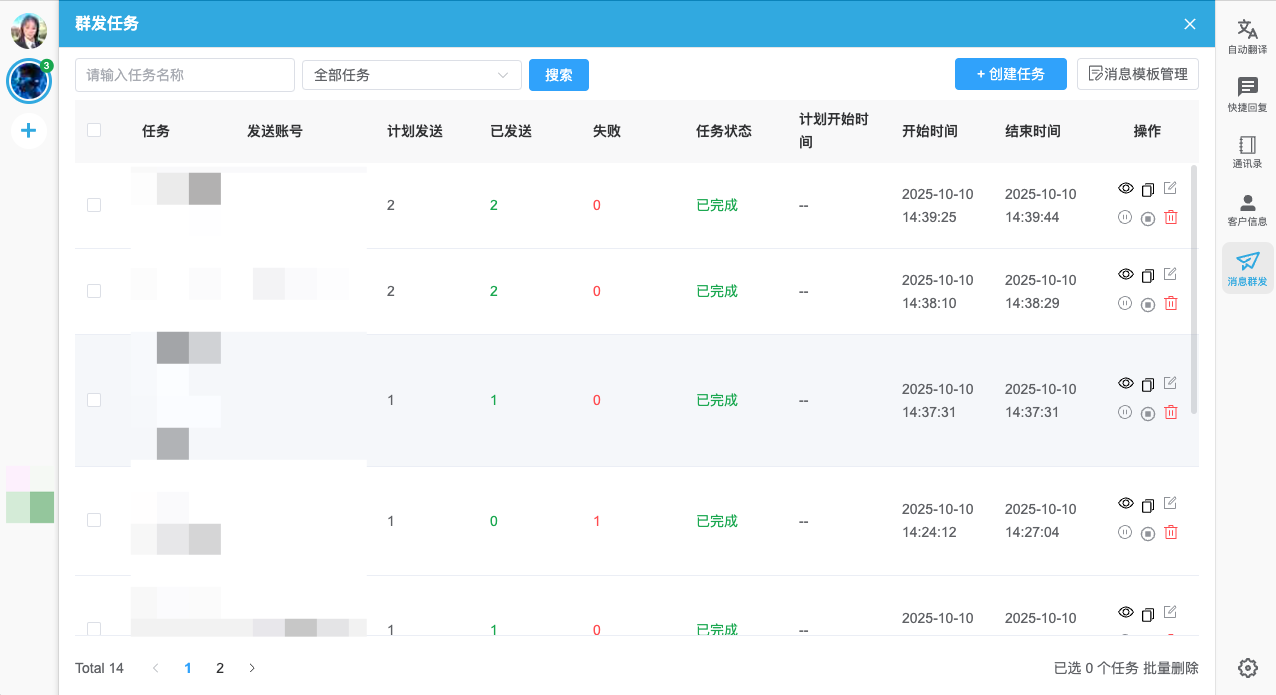Click the 创建任务 button

[1010, 74]
